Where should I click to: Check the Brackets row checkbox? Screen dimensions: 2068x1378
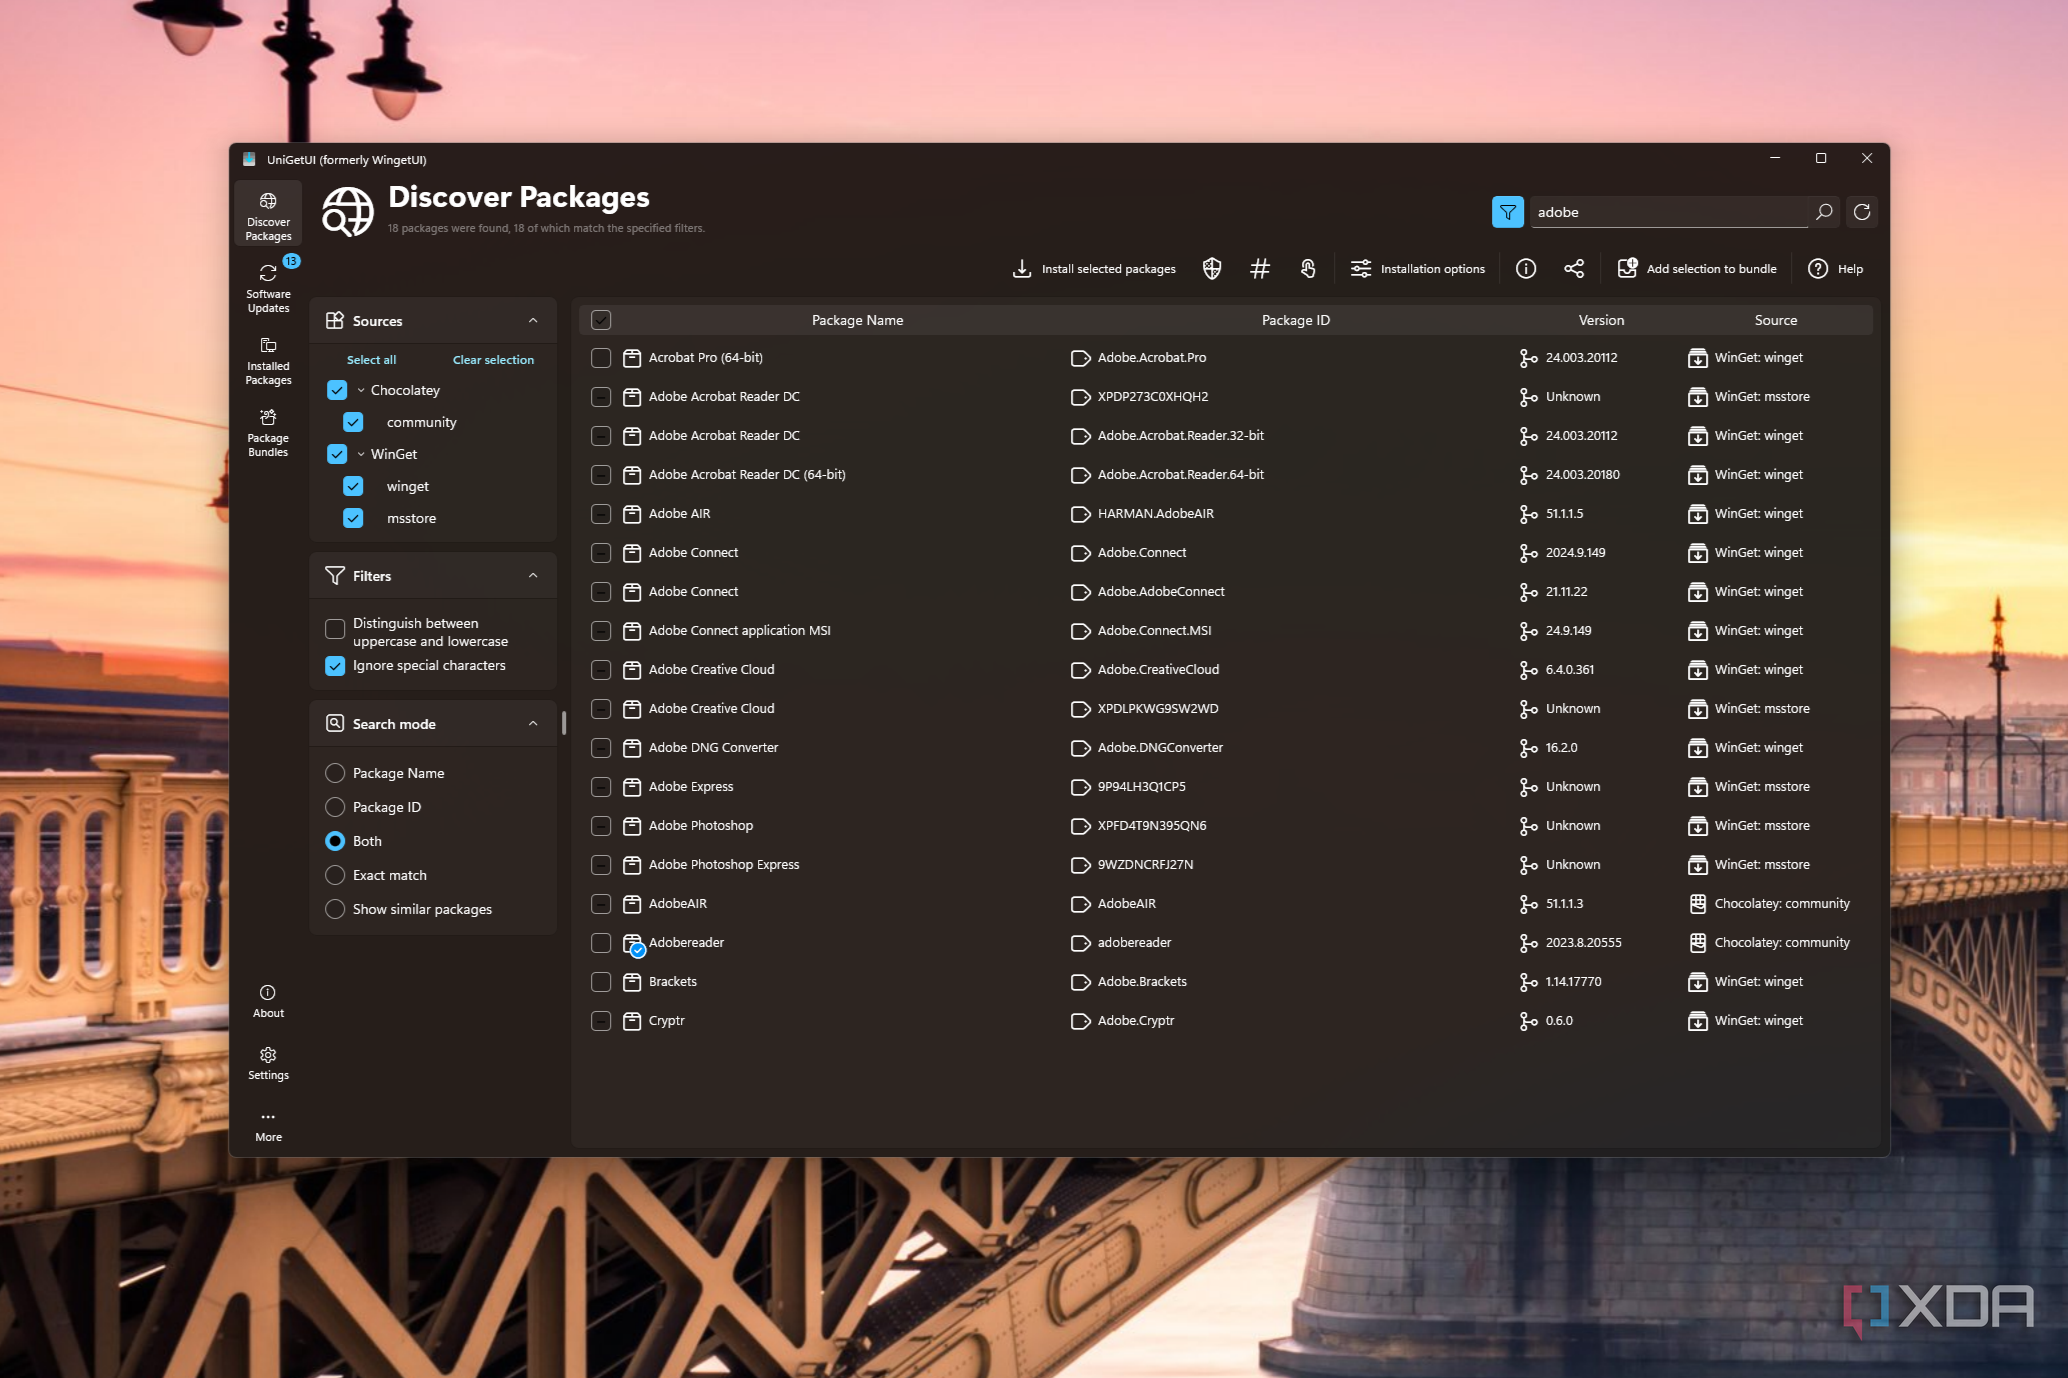(601, 981)
